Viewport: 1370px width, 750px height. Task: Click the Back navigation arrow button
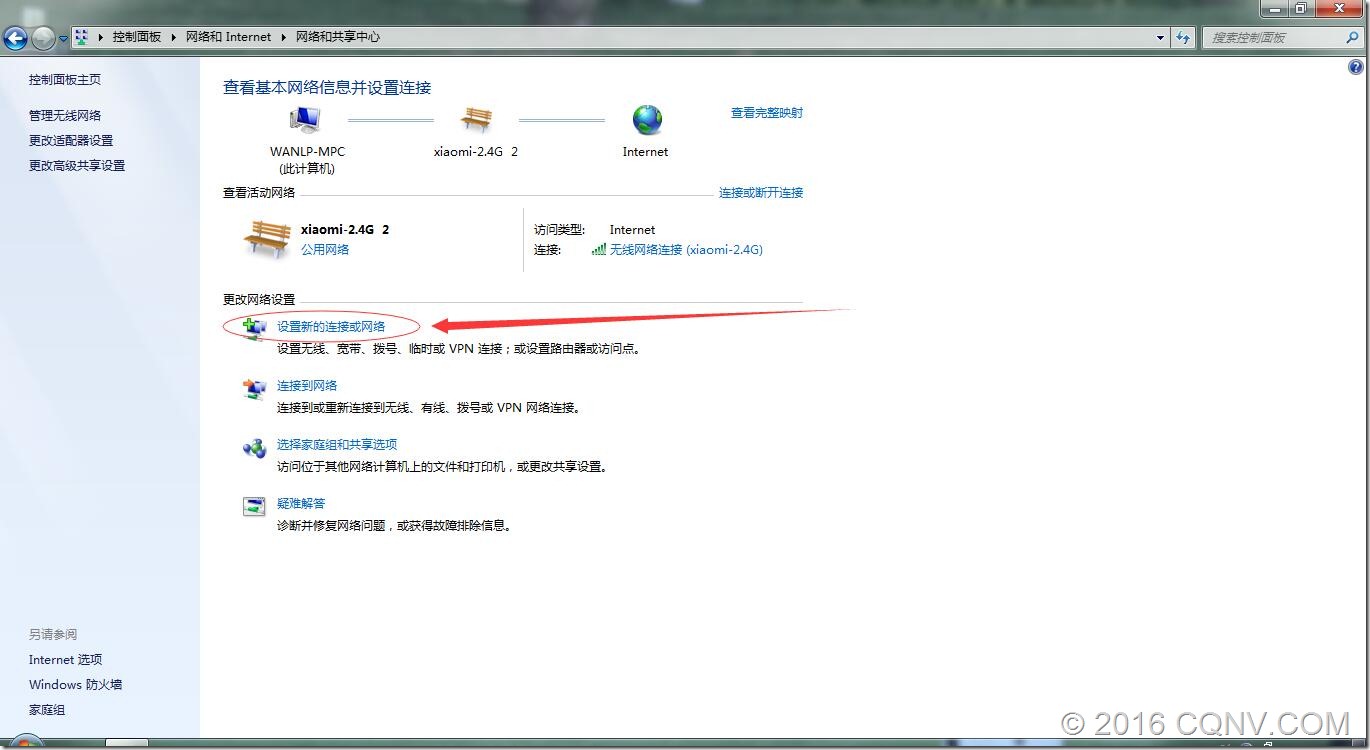click(15, 39)
